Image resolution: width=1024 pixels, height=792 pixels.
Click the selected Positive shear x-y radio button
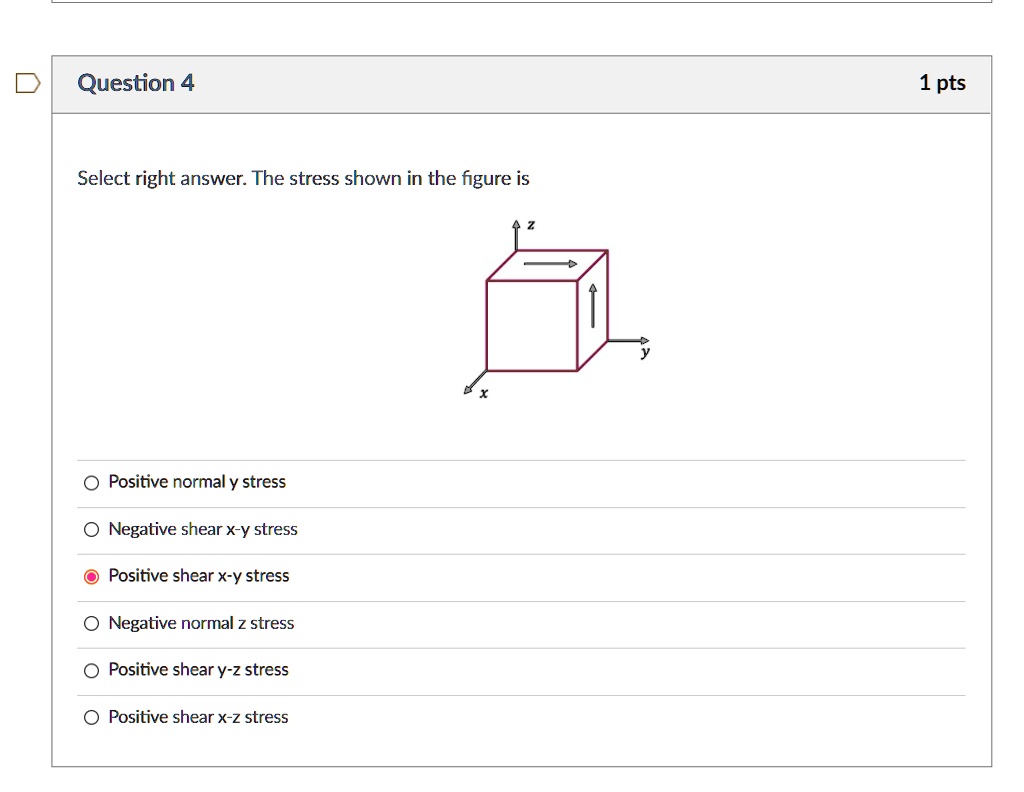[91, 575]
